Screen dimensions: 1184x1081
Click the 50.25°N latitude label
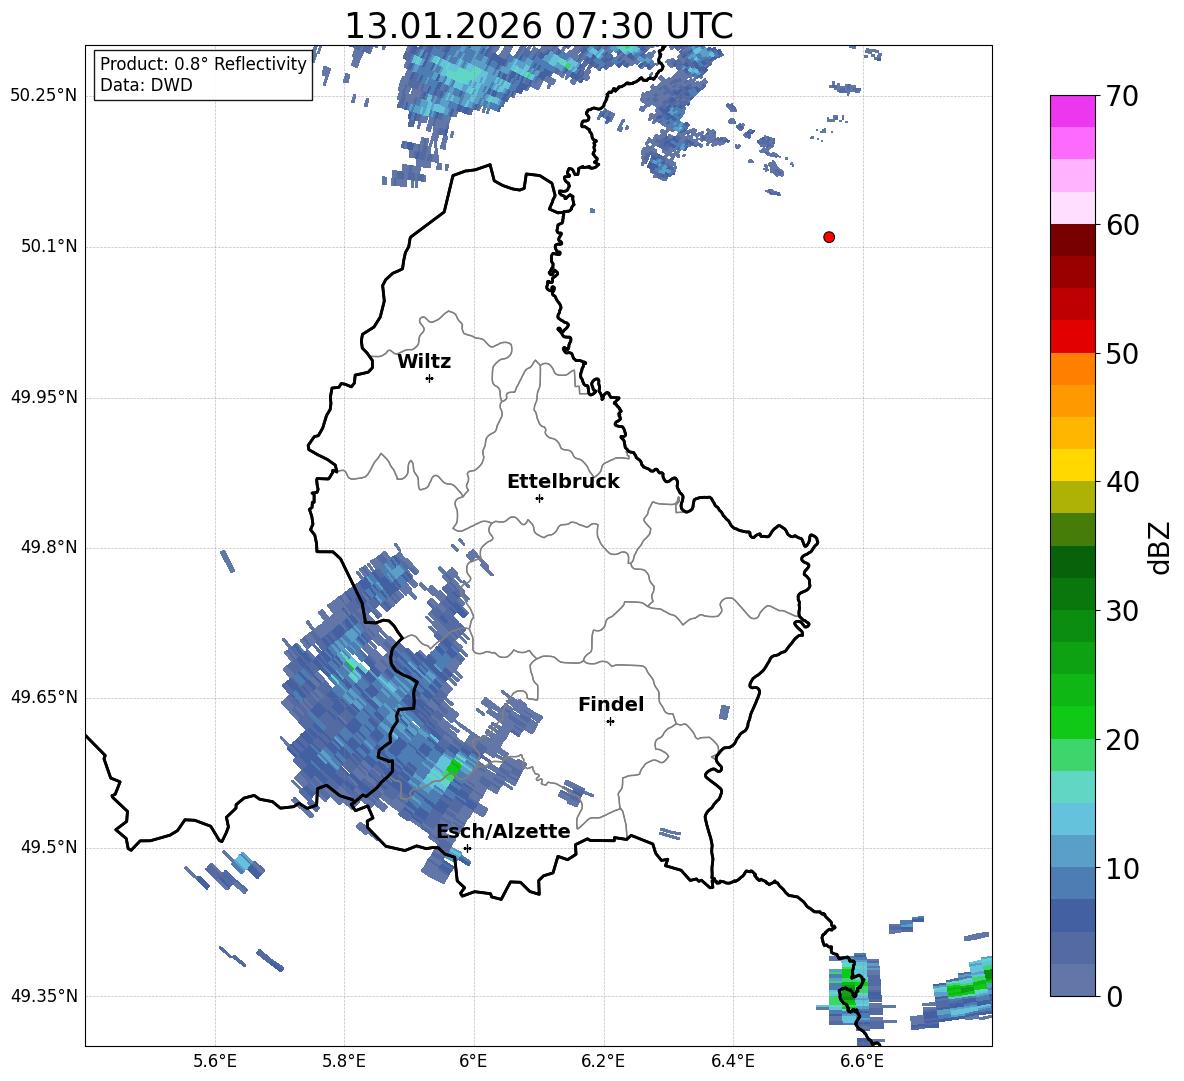pyautogui.click(x=44, y=96)
